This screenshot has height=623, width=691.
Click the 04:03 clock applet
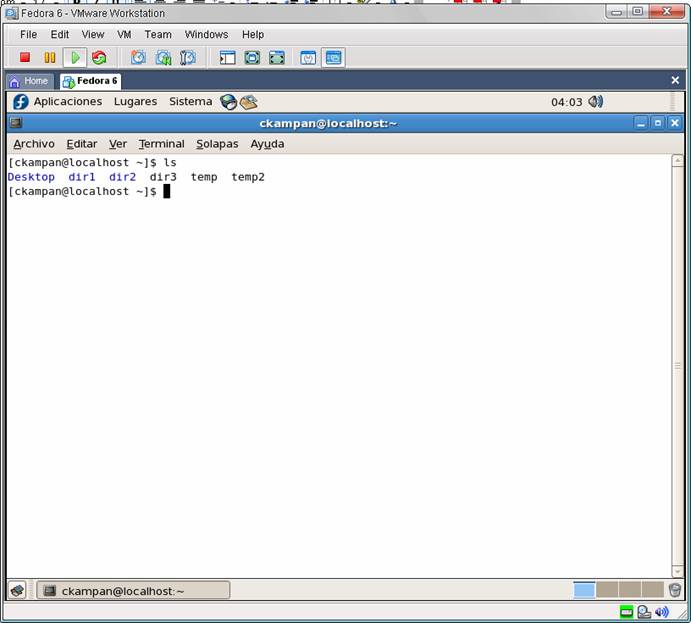click(566, 102)
